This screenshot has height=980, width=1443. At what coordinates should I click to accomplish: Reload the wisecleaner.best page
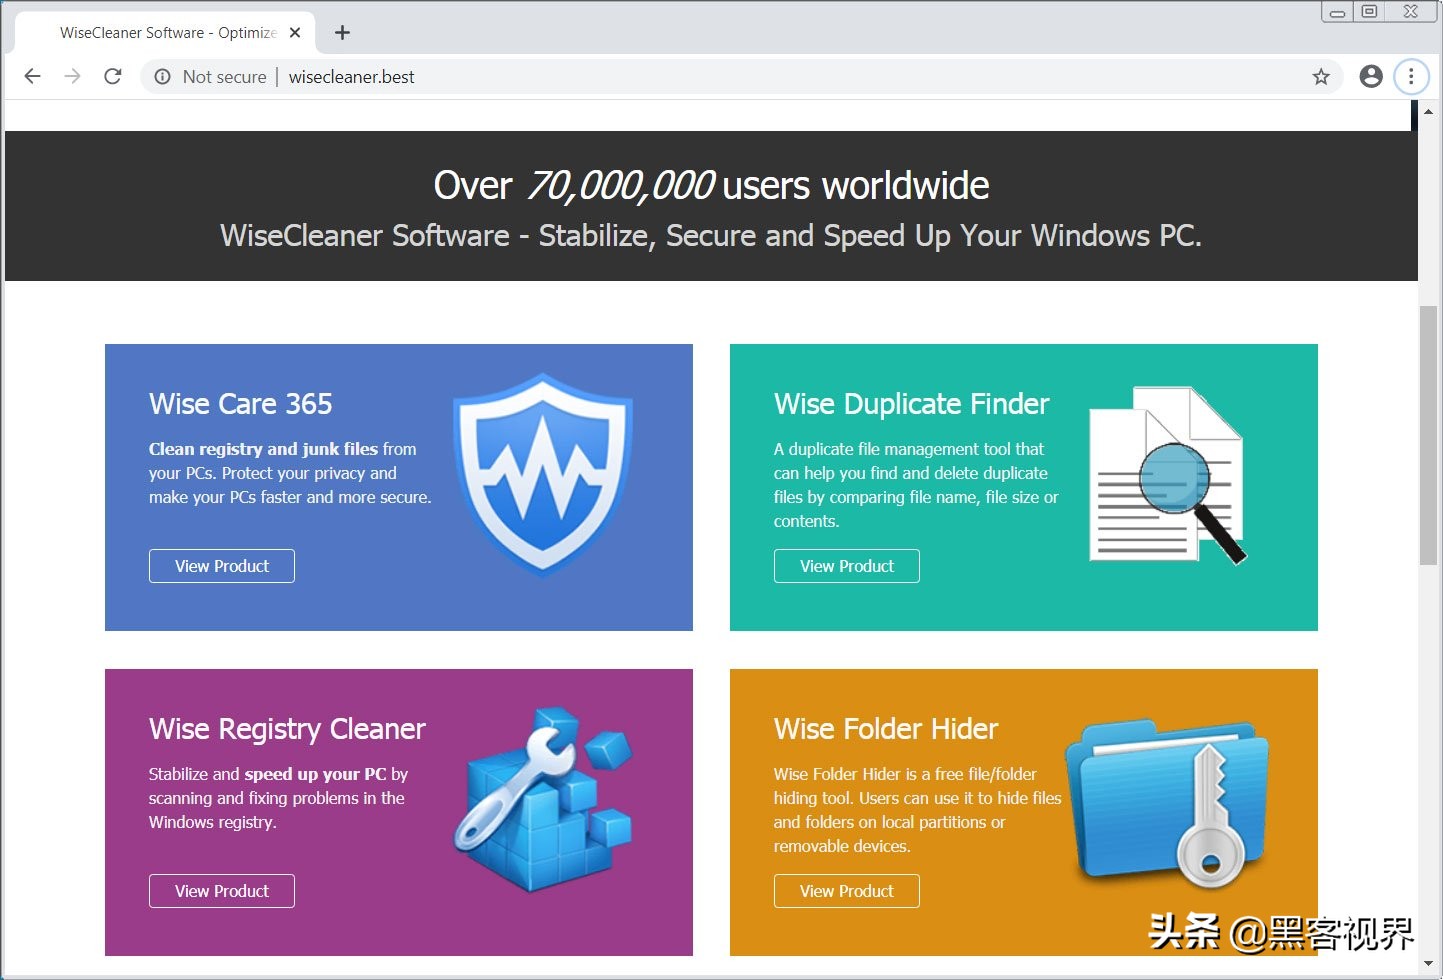click(x=113, y=77)
